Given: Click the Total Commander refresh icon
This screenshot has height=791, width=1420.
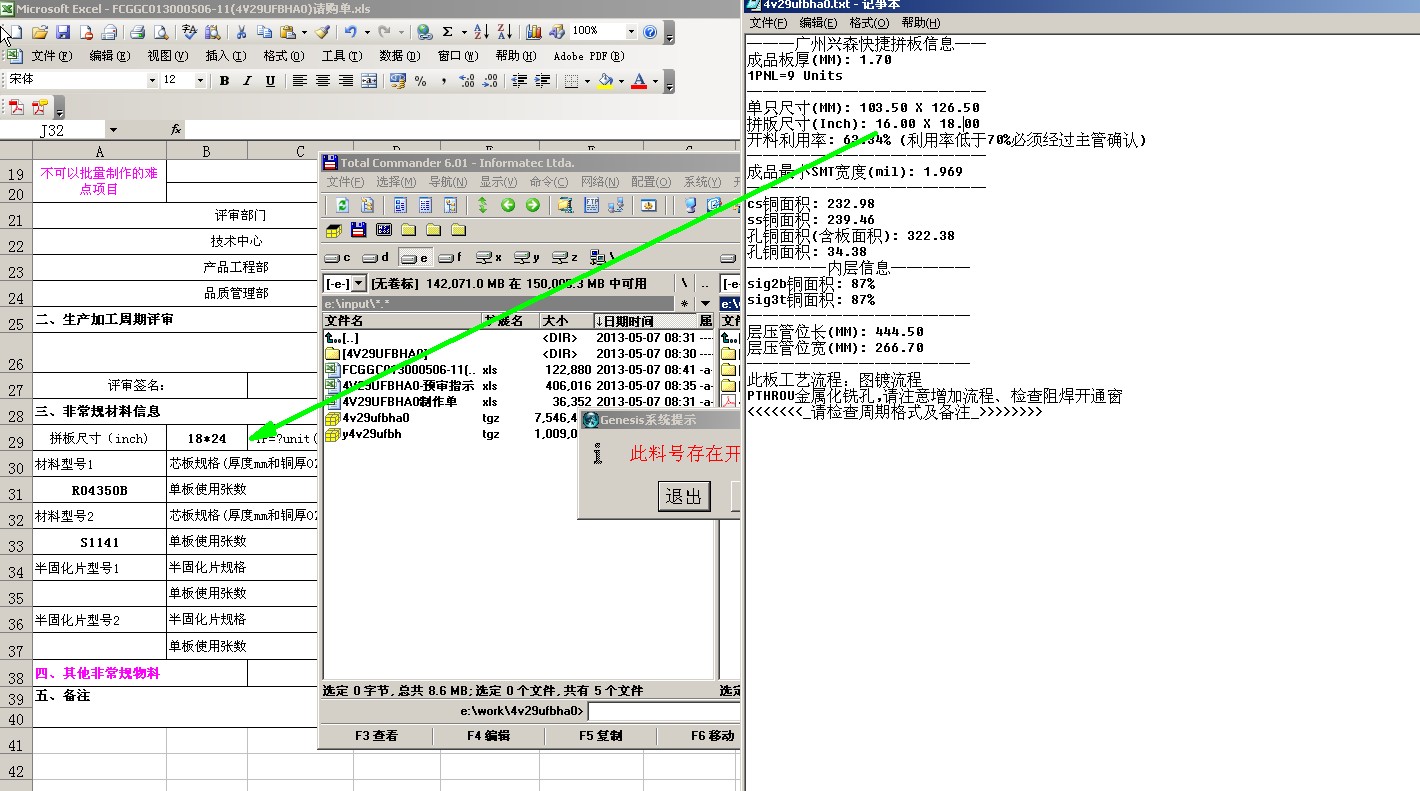Looking at the screenshot, I should [342, 205].
